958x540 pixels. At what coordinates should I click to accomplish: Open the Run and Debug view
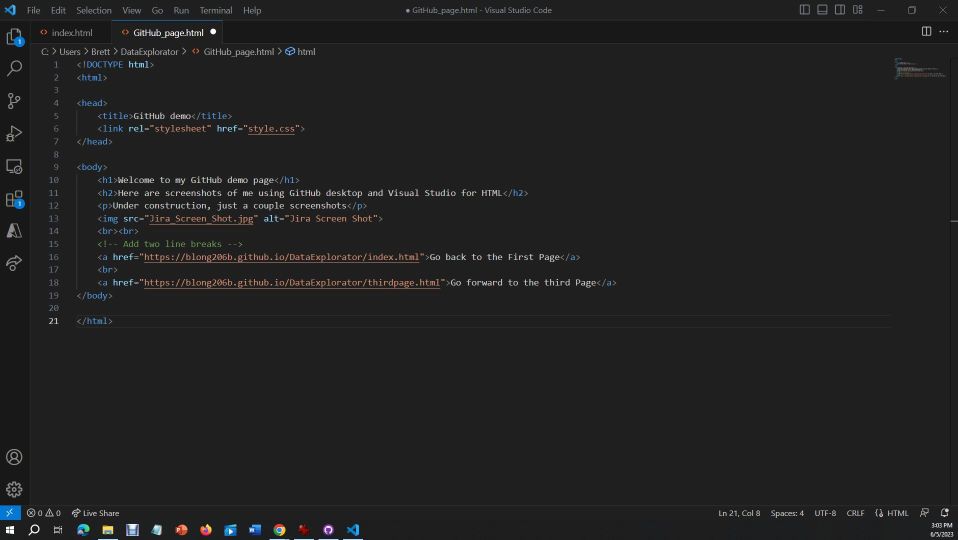pos(14,134)
